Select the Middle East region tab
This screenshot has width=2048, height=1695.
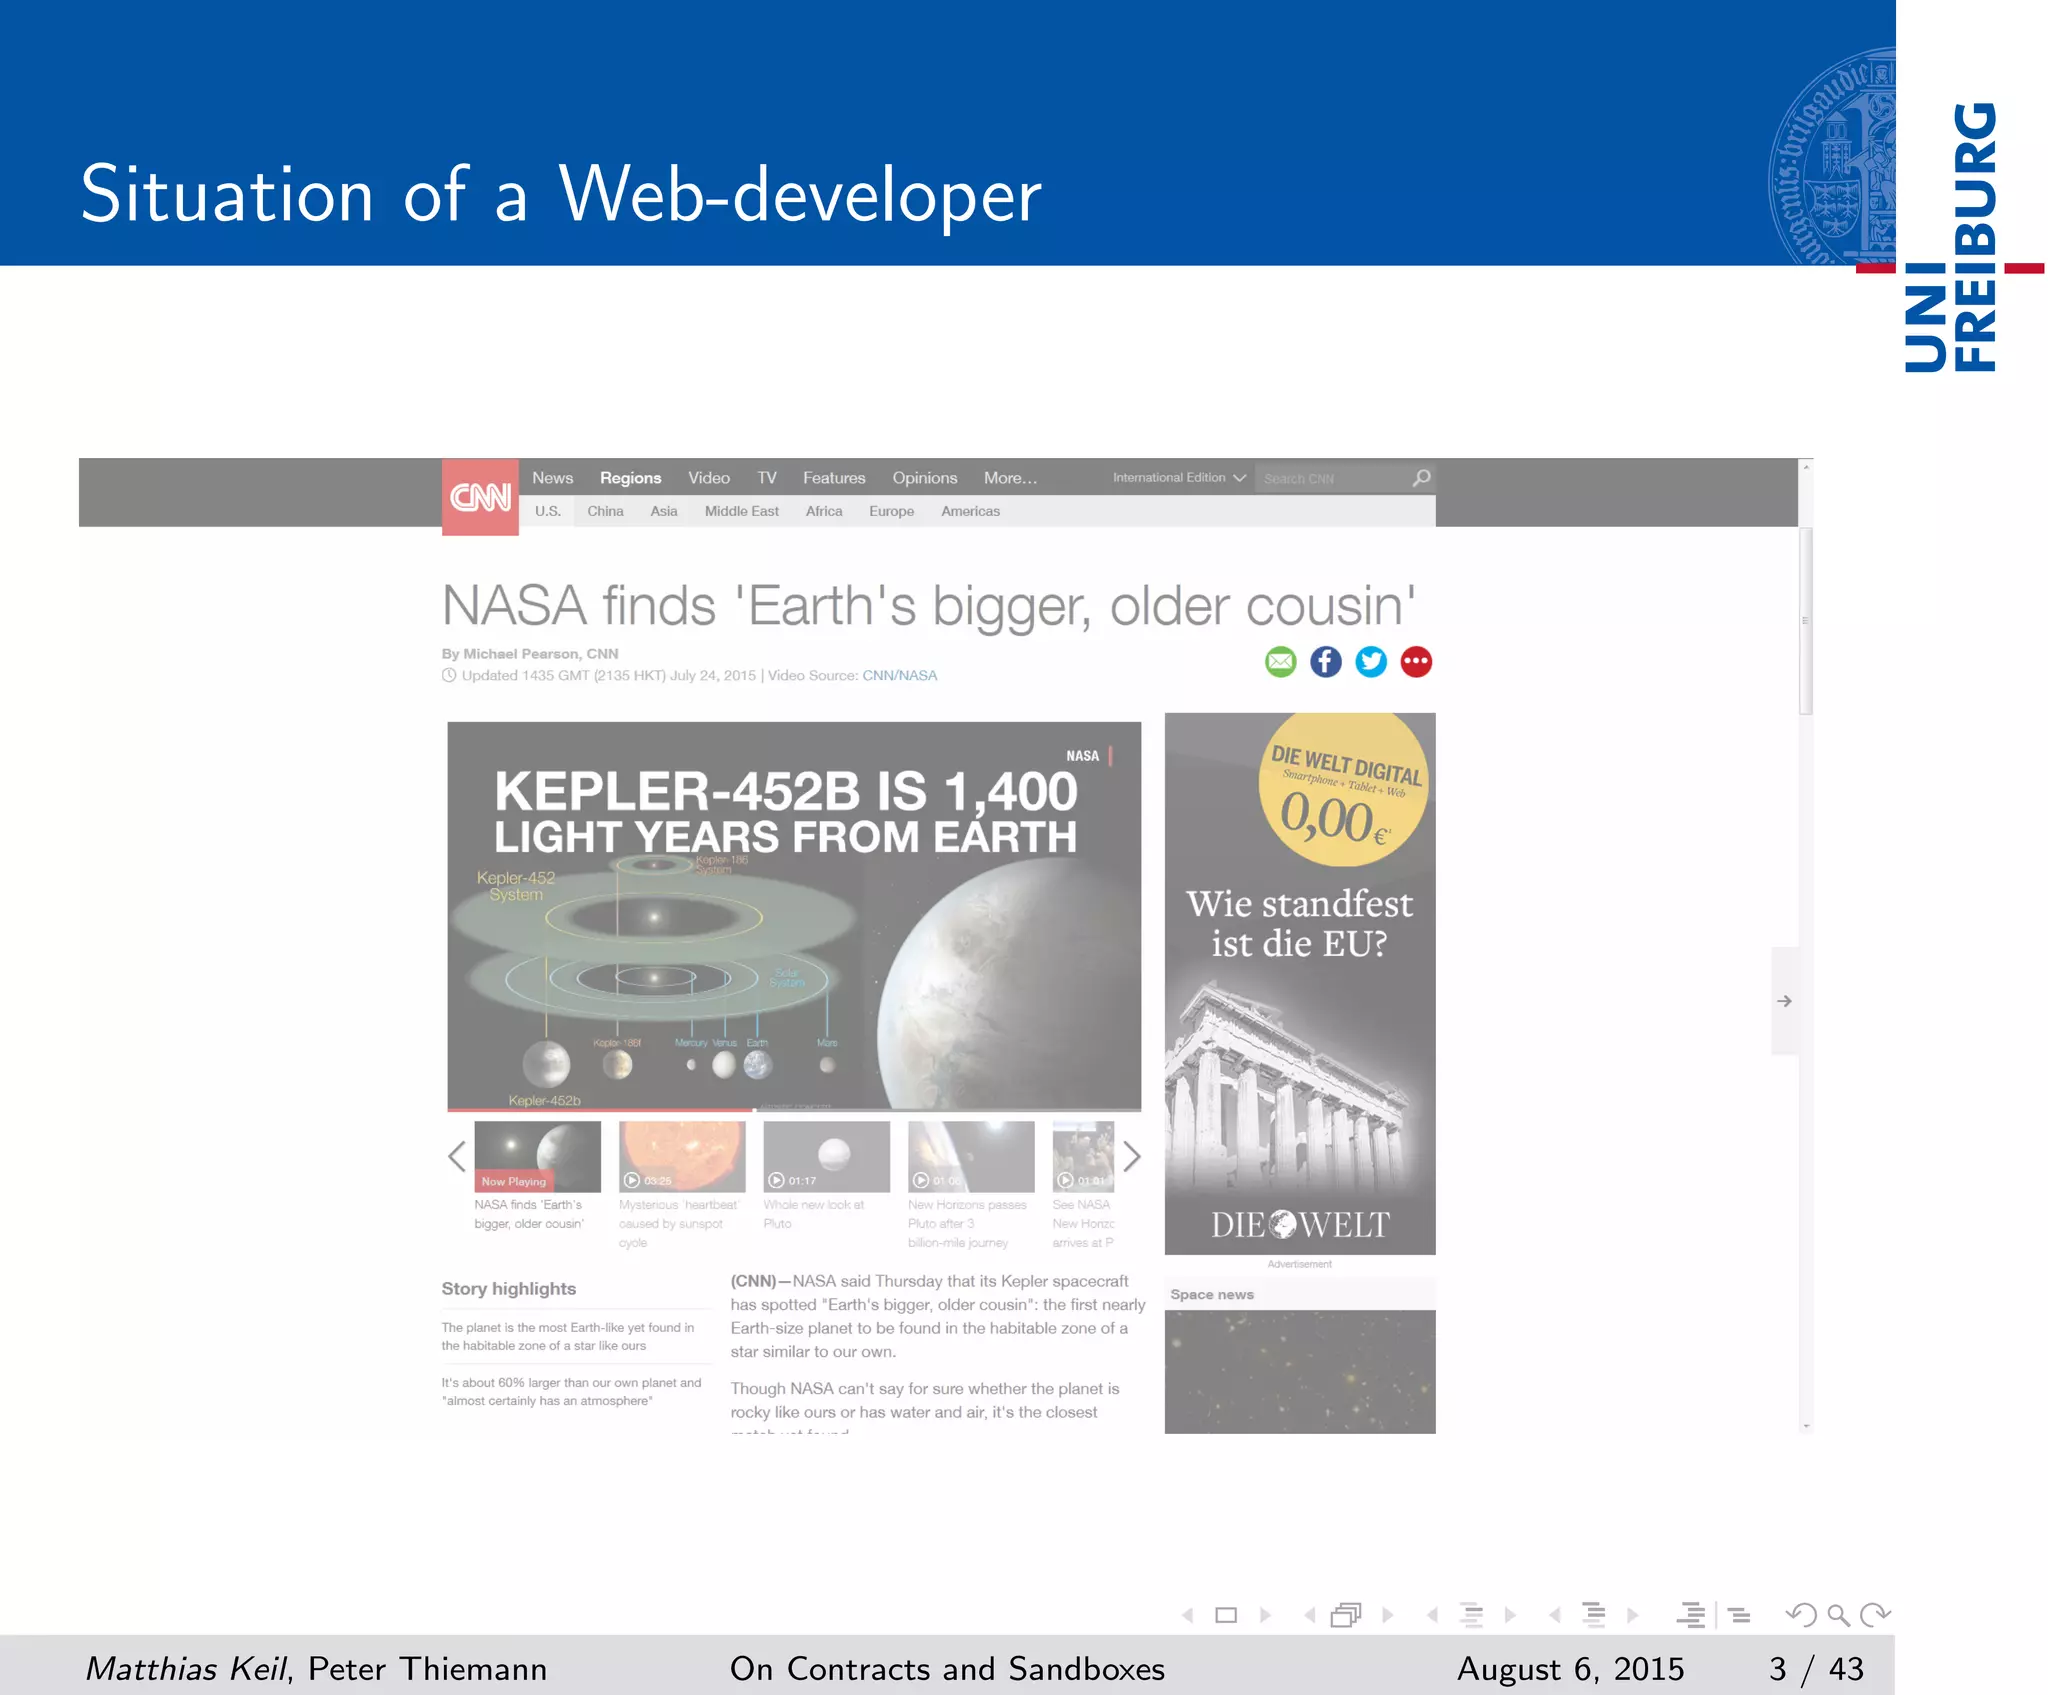pyautogui.click(x=741, y=511)
